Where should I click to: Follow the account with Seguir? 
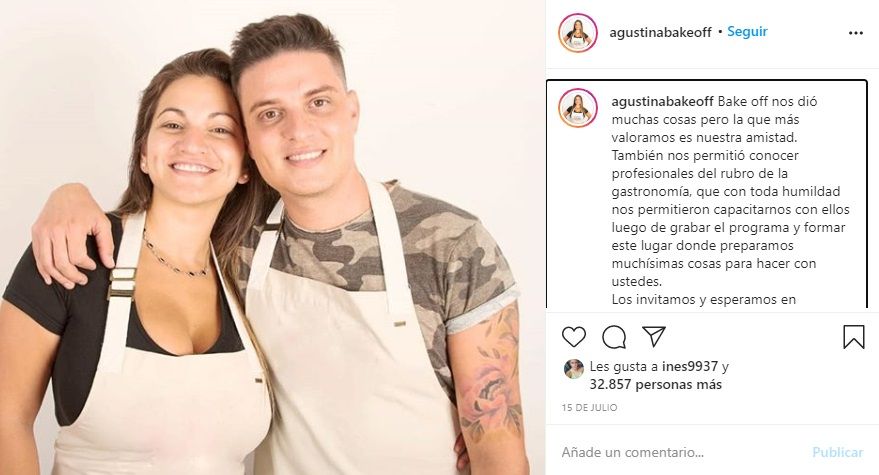pyautogui.click(x=747, y=32)
